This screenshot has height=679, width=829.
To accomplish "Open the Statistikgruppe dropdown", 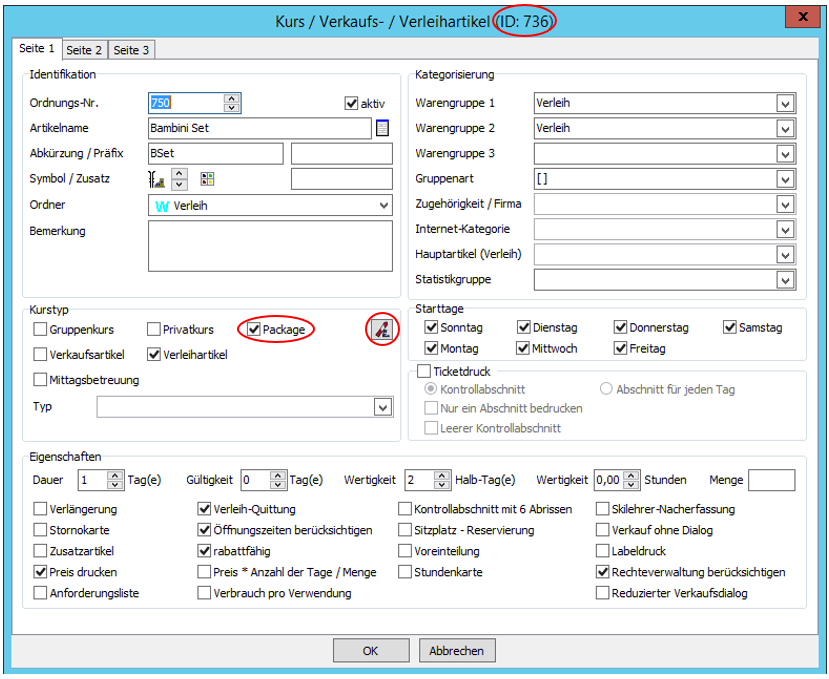I will 785,280.
